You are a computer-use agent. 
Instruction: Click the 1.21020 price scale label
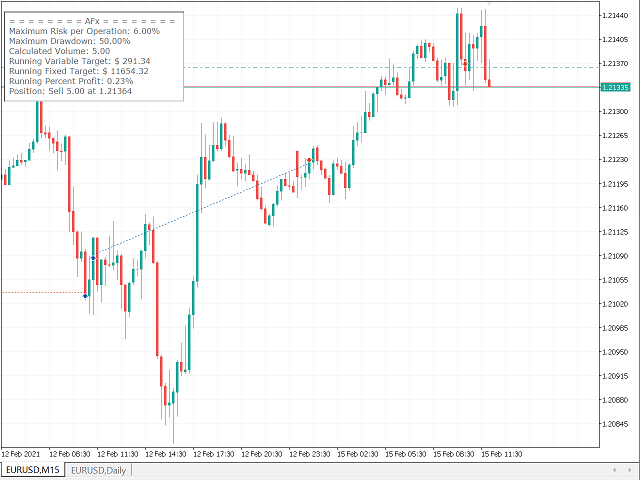pos(615,304)
